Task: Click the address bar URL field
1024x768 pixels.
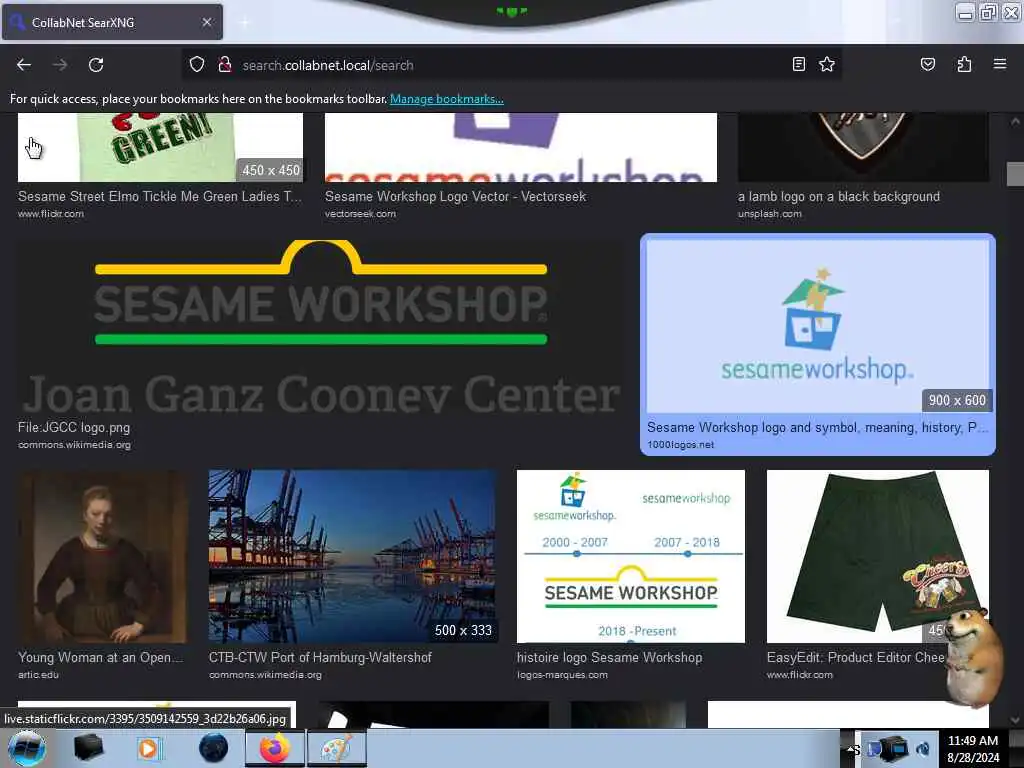Action: click(509, 65)
